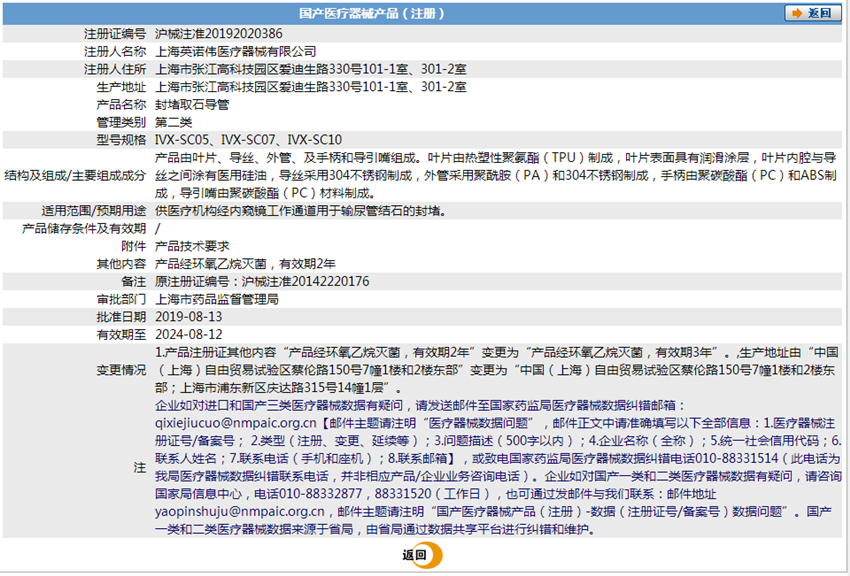
Task: Select product name 封堵取石导管
Action: pos(192,105)
